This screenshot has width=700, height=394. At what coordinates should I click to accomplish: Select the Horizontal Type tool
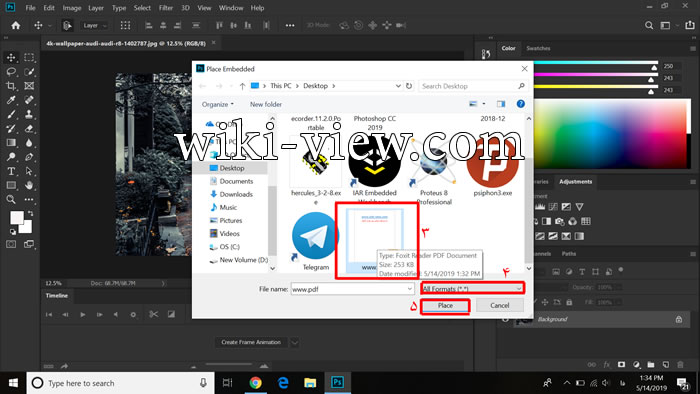pos(11,171)
